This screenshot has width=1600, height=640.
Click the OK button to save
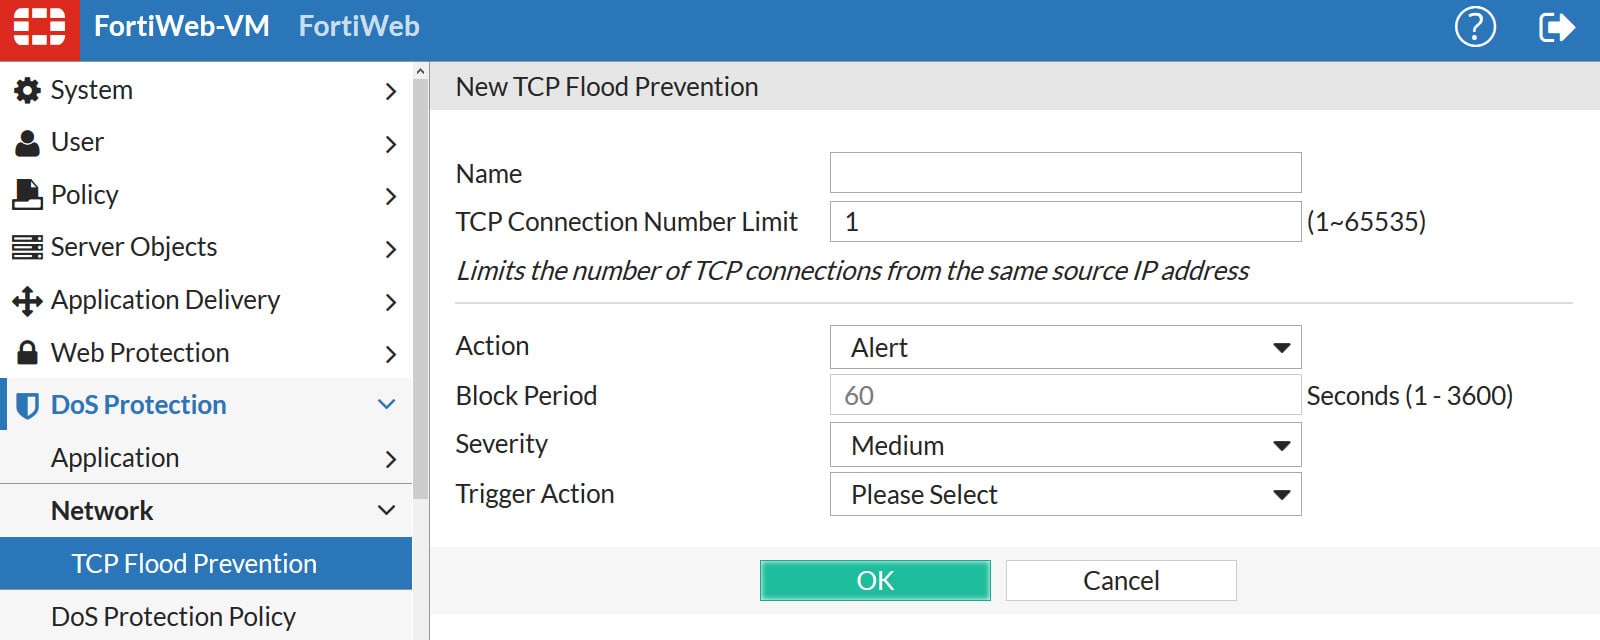875,580
